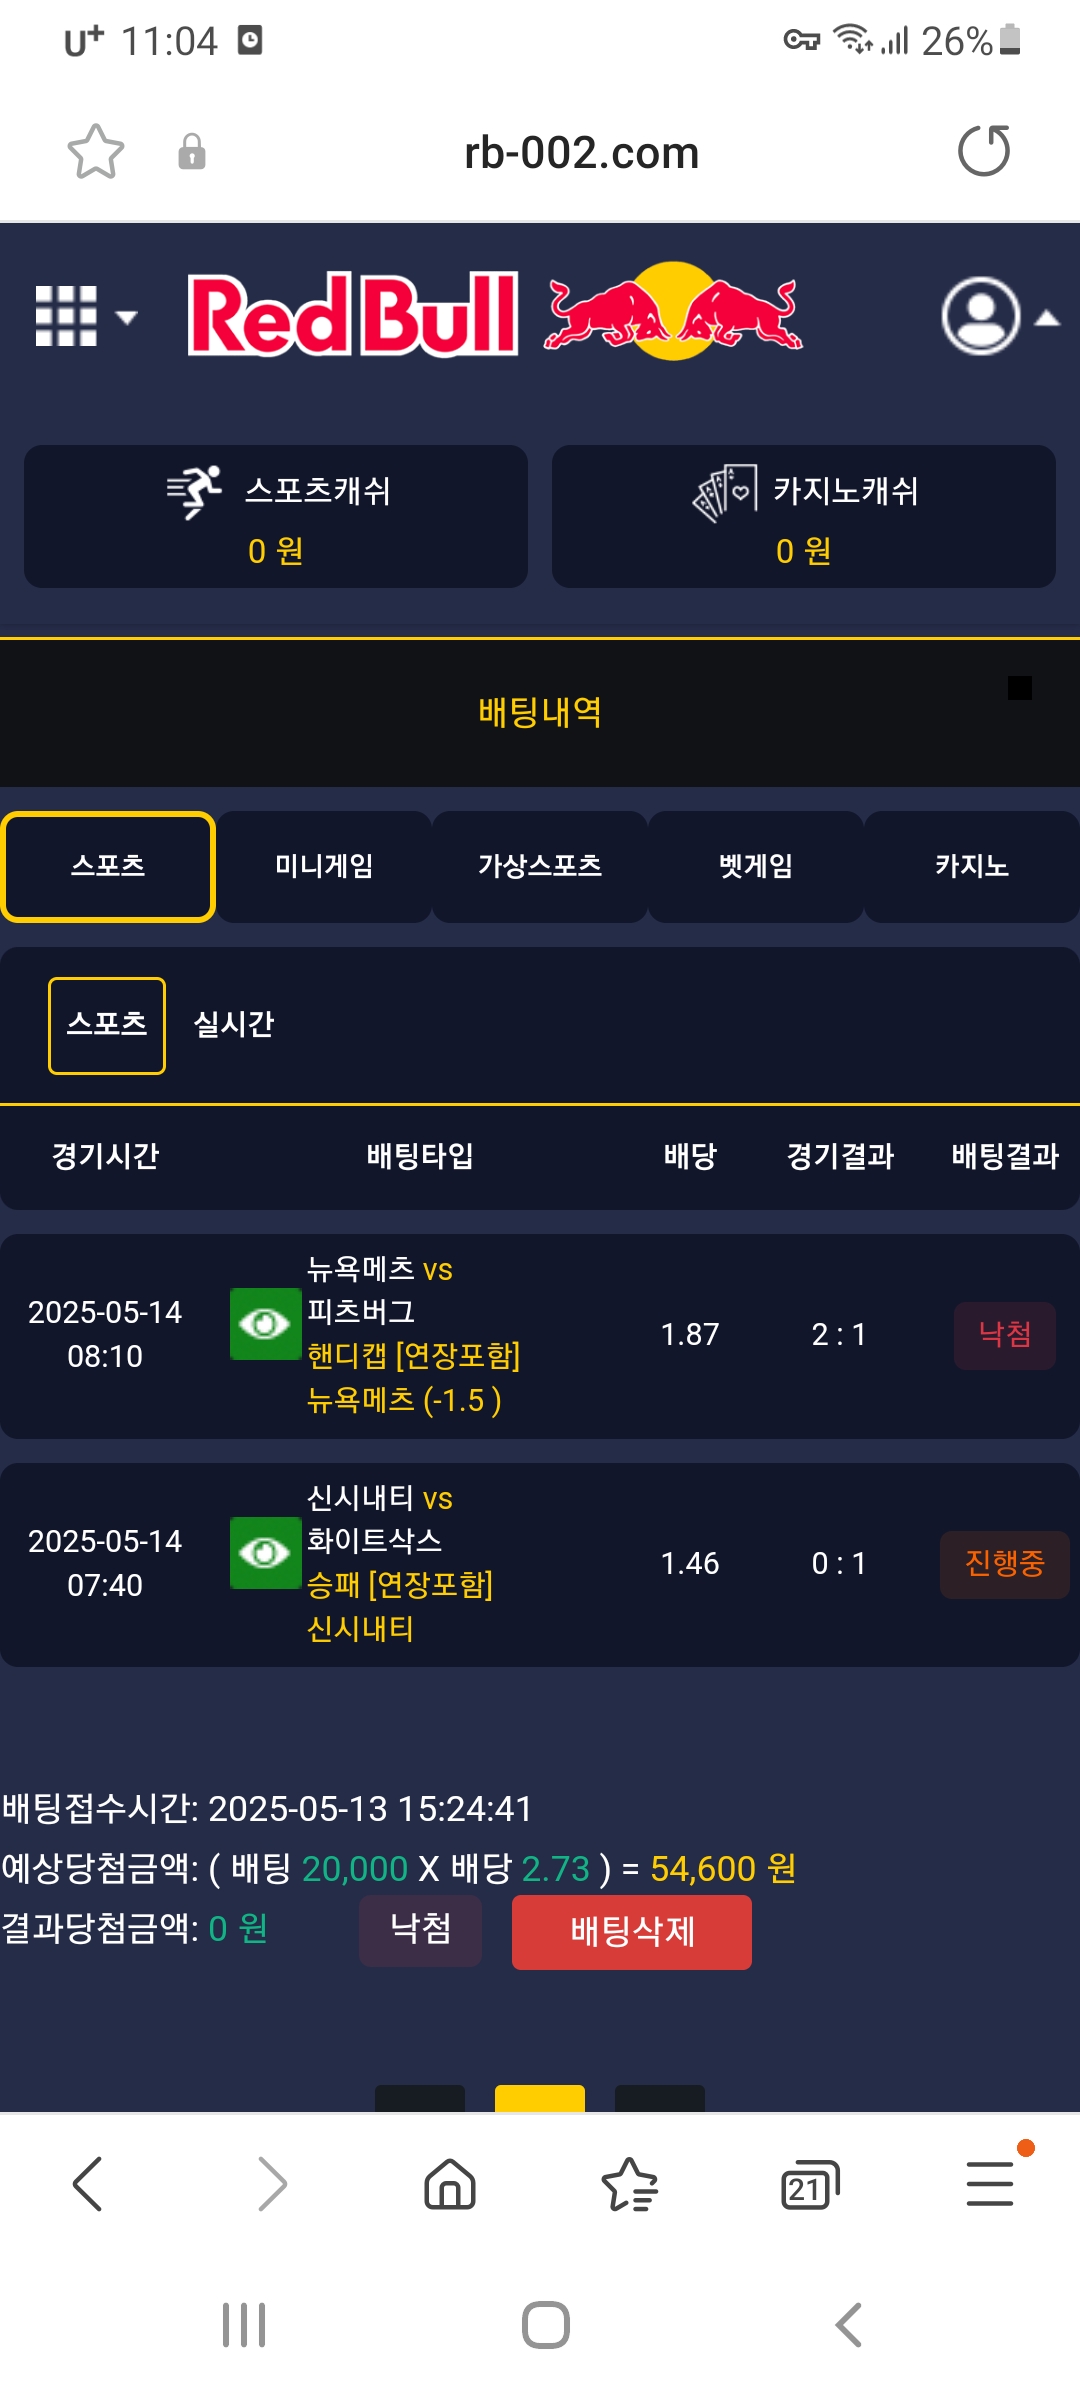Go back with browser back arrow
The width and height of the screenshot is (1080, 2400).
tap(88, 2184)
